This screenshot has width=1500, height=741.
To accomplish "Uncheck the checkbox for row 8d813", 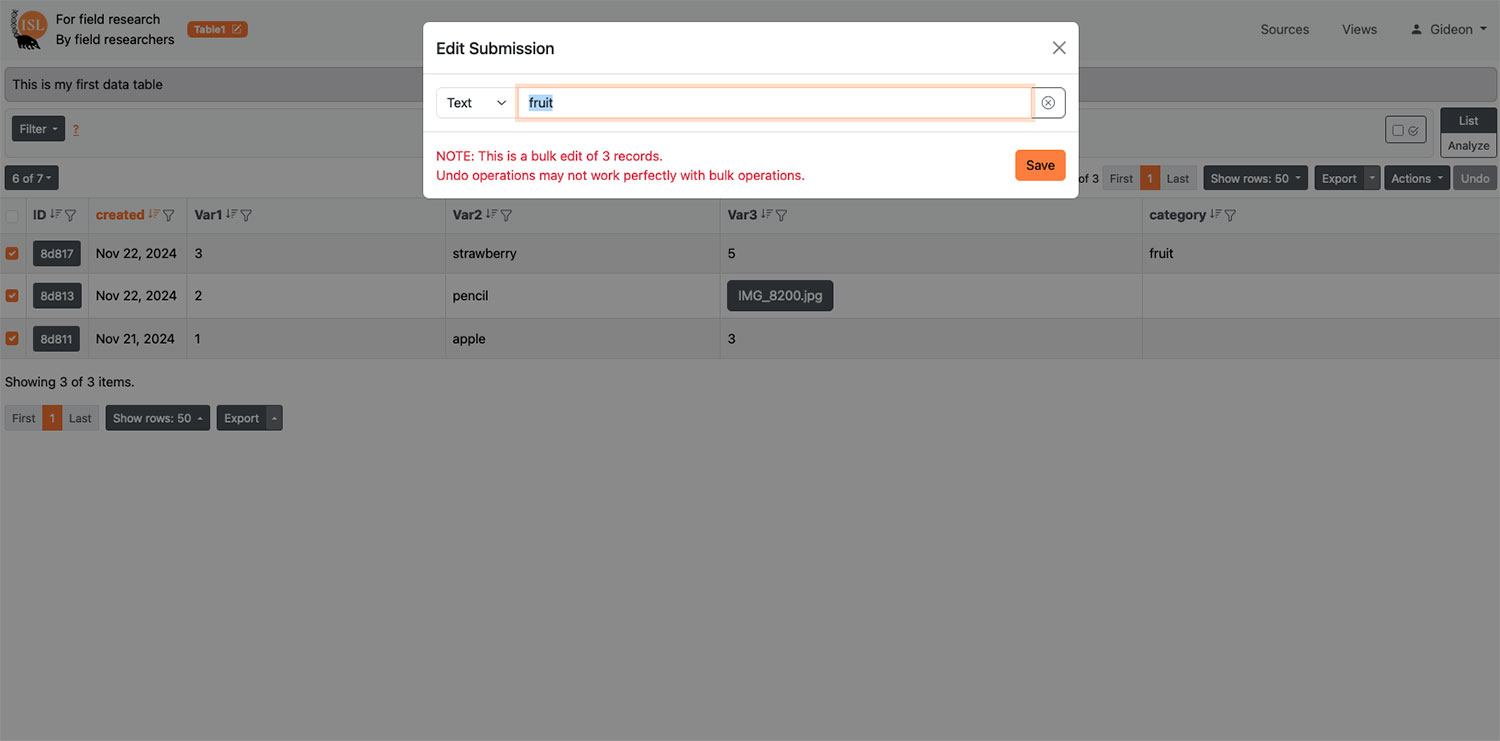I will [x=12, y=296].
